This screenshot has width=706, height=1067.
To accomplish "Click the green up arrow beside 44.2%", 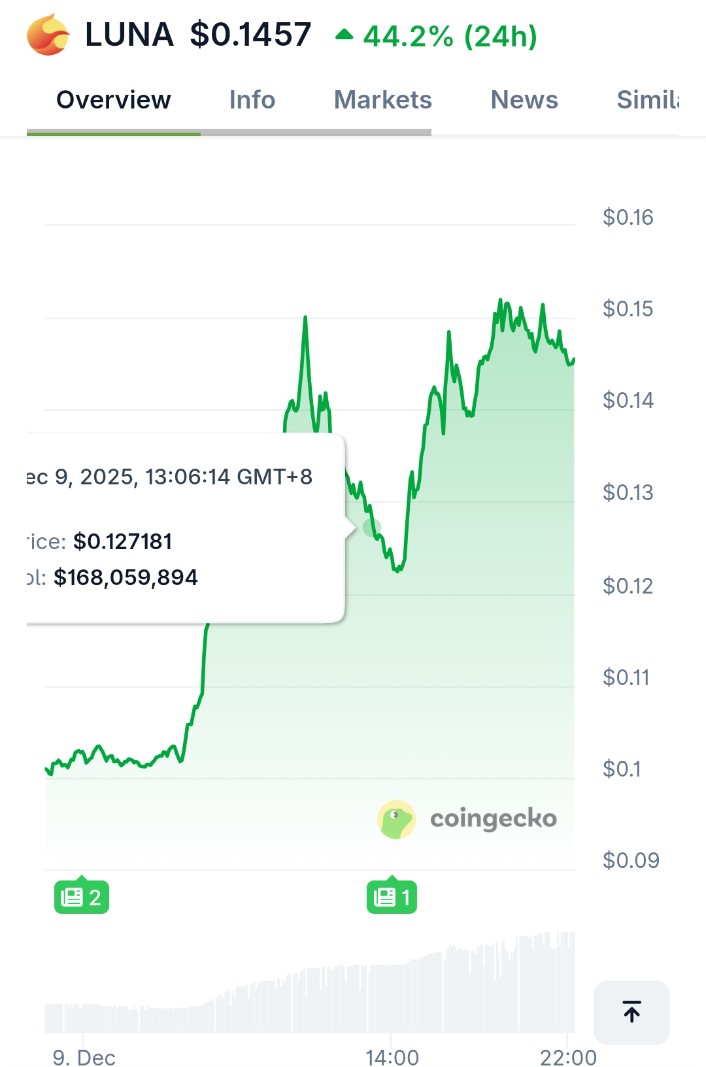I will (x=344, y=35).
